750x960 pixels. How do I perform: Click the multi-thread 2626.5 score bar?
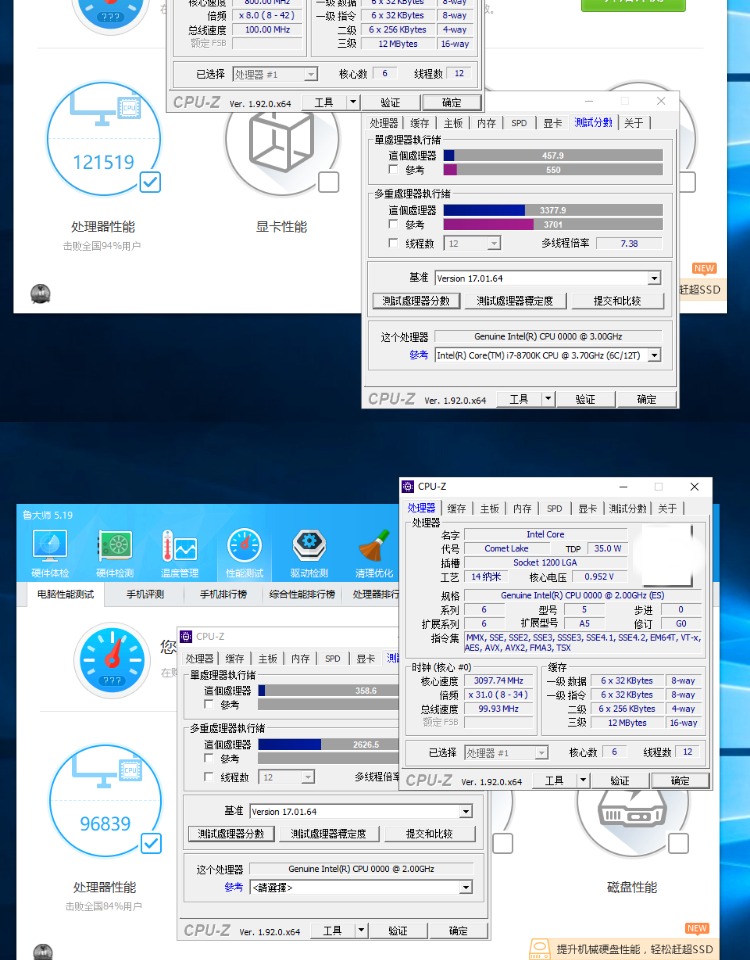click(x=329, y=744)
